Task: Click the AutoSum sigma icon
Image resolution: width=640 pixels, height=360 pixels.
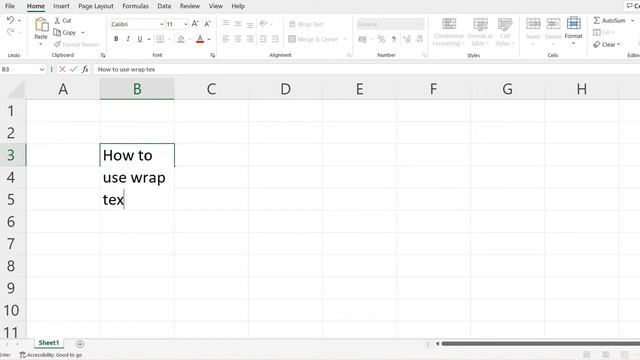Action: 597,20
